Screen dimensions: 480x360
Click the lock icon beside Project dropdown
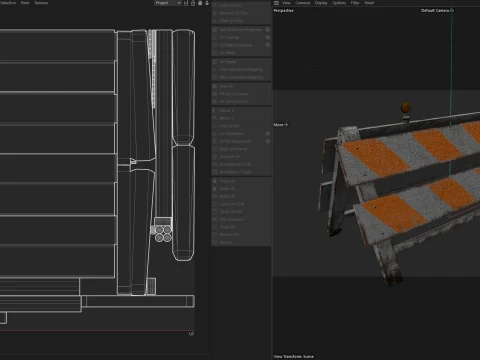tap(193, 3)
